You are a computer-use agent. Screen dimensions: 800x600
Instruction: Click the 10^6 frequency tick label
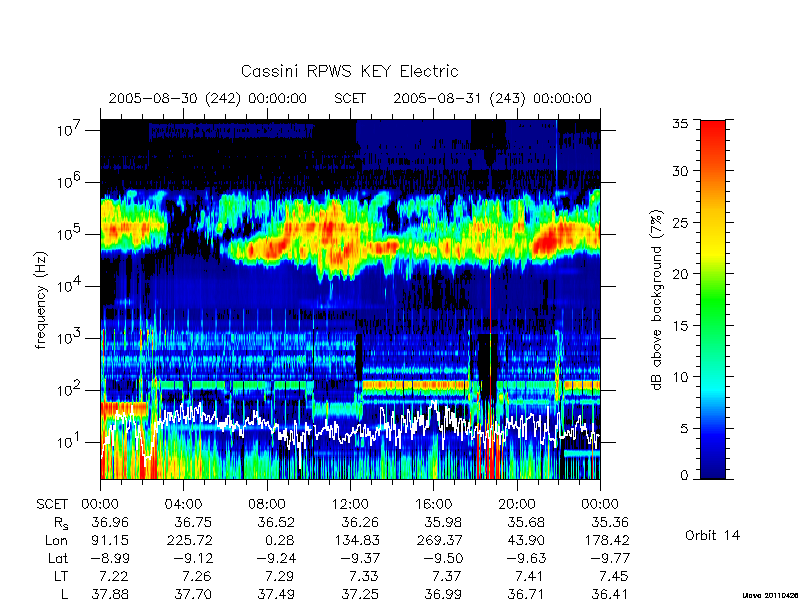click(x=69, y=181)
